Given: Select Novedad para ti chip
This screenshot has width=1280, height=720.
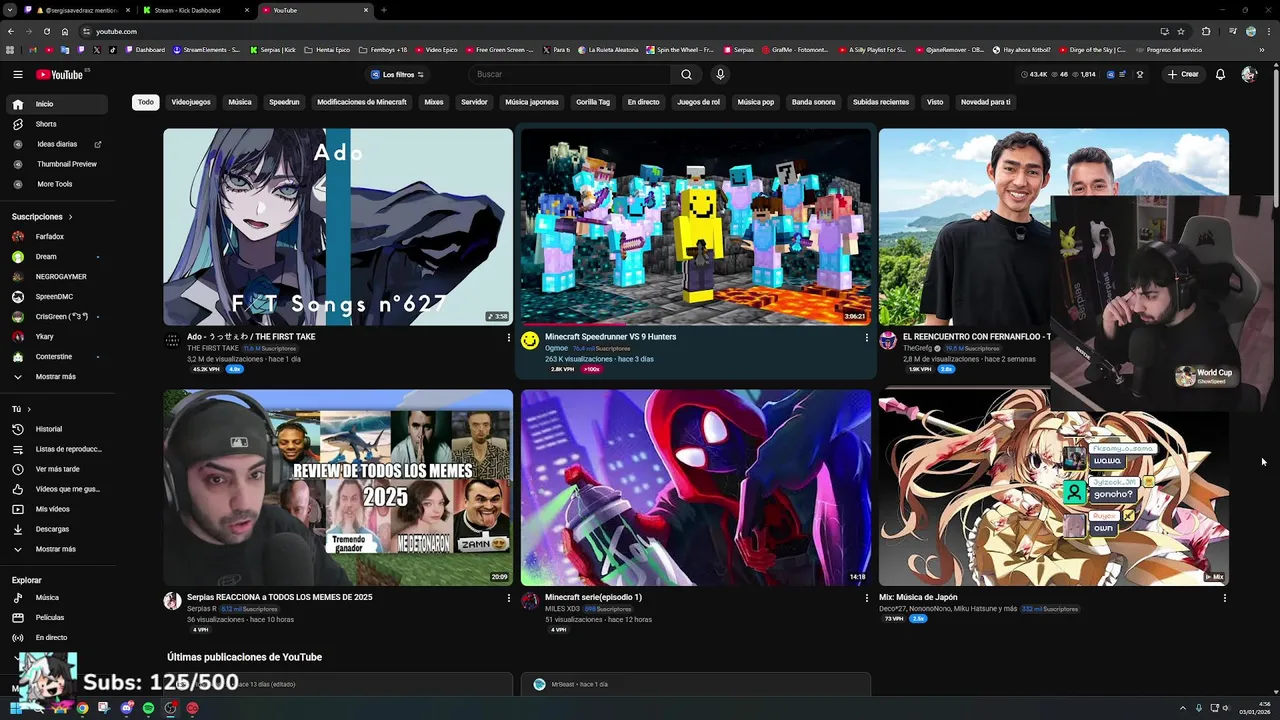Looking at the screenshot, I should [x=985, y=102].
